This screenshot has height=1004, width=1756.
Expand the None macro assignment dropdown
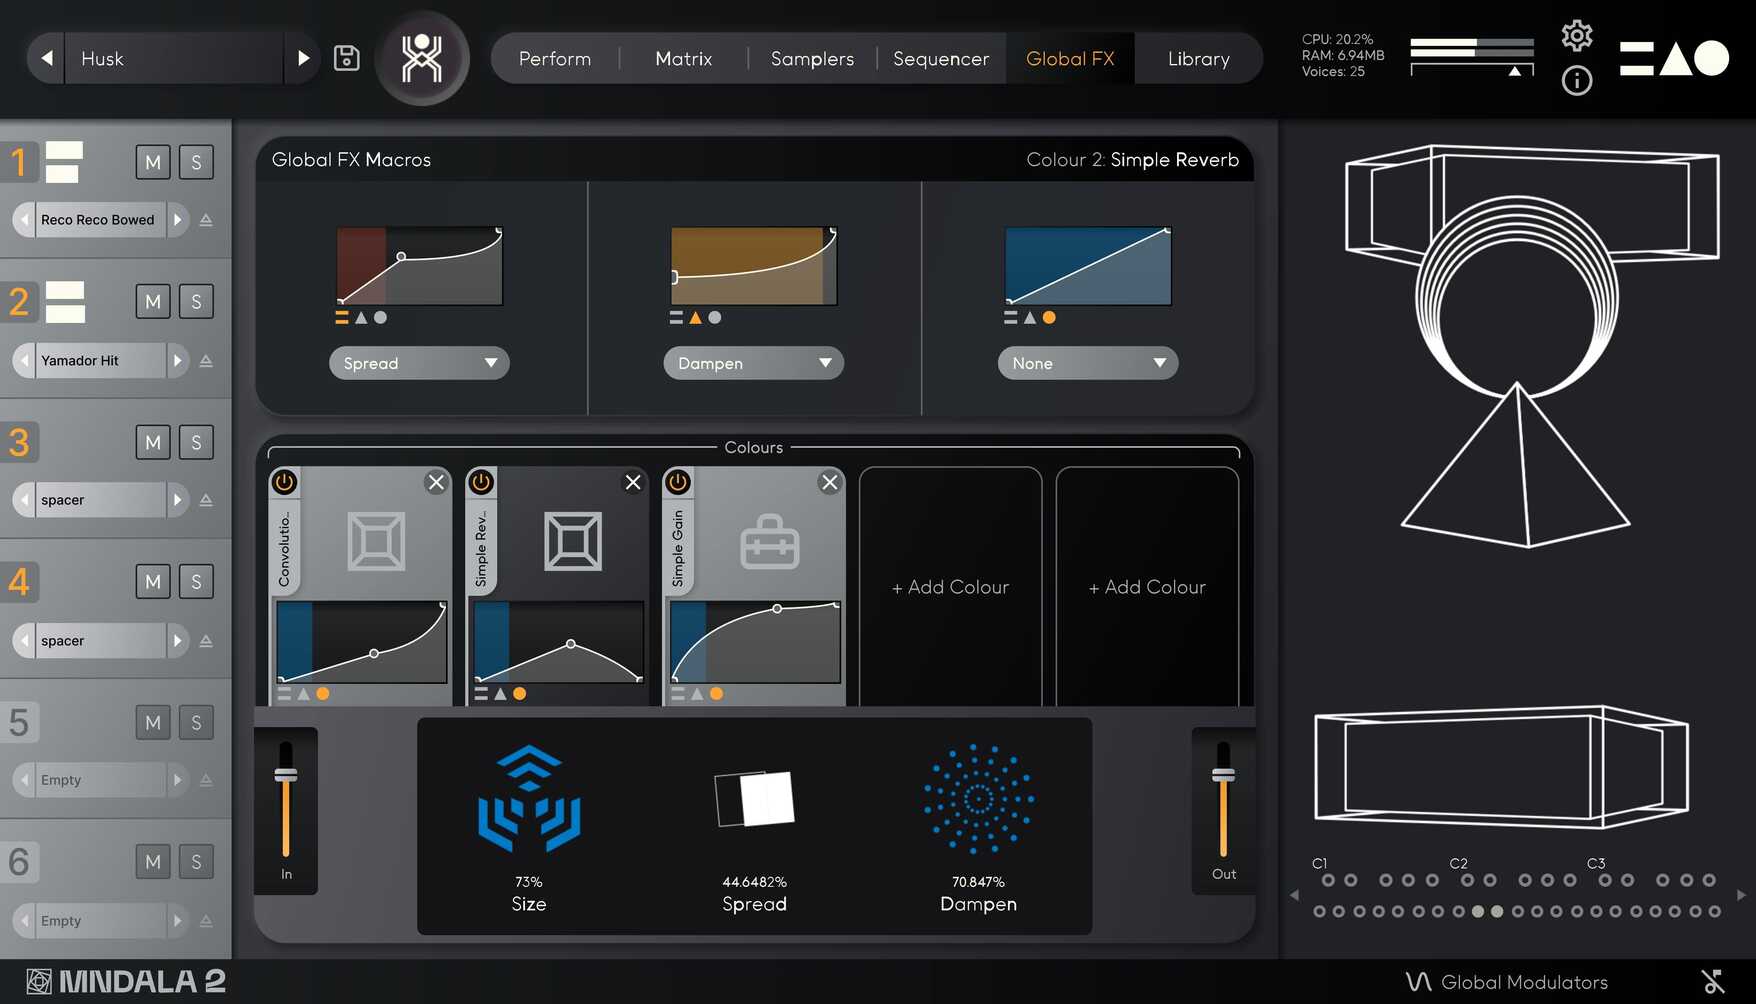(x=1087, y=363)
